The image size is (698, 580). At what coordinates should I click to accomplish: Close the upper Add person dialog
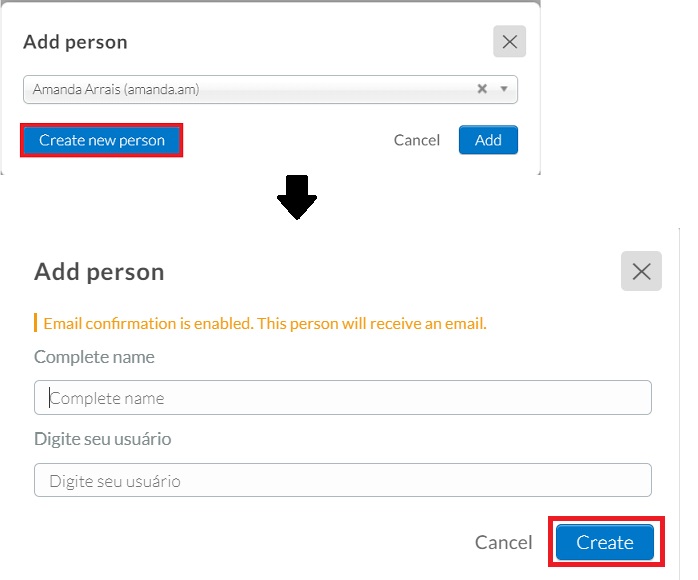[x=509, y=41]
